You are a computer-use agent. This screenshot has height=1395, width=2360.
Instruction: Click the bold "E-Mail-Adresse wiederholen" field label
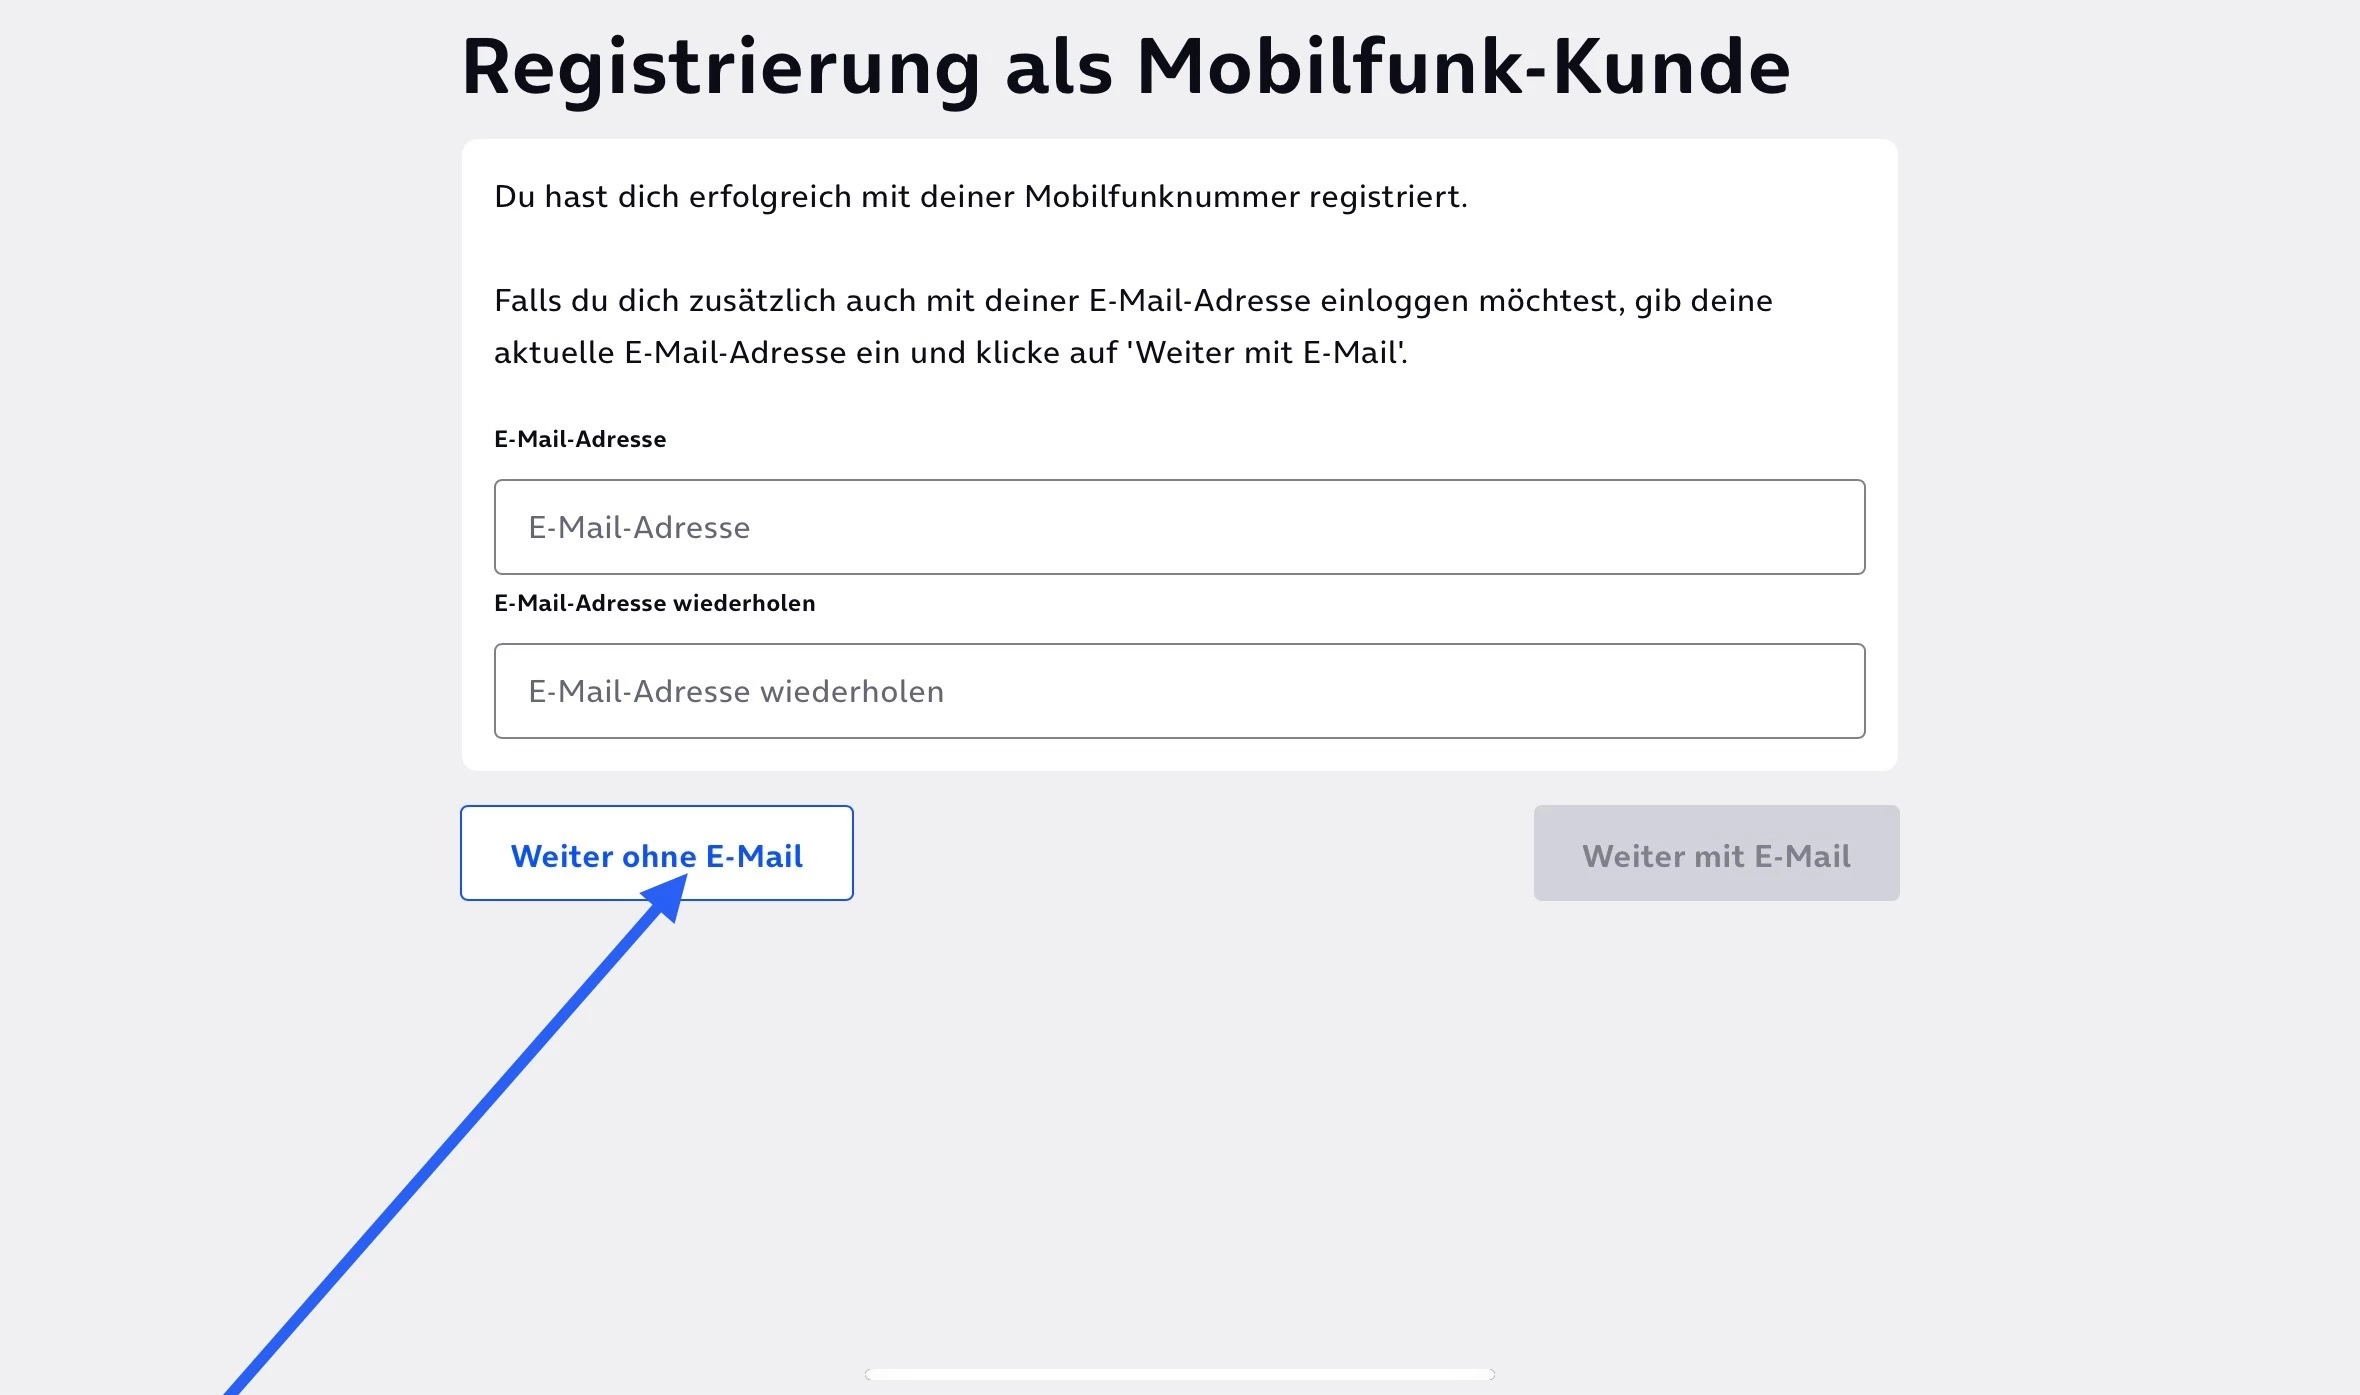click(655, 603)
